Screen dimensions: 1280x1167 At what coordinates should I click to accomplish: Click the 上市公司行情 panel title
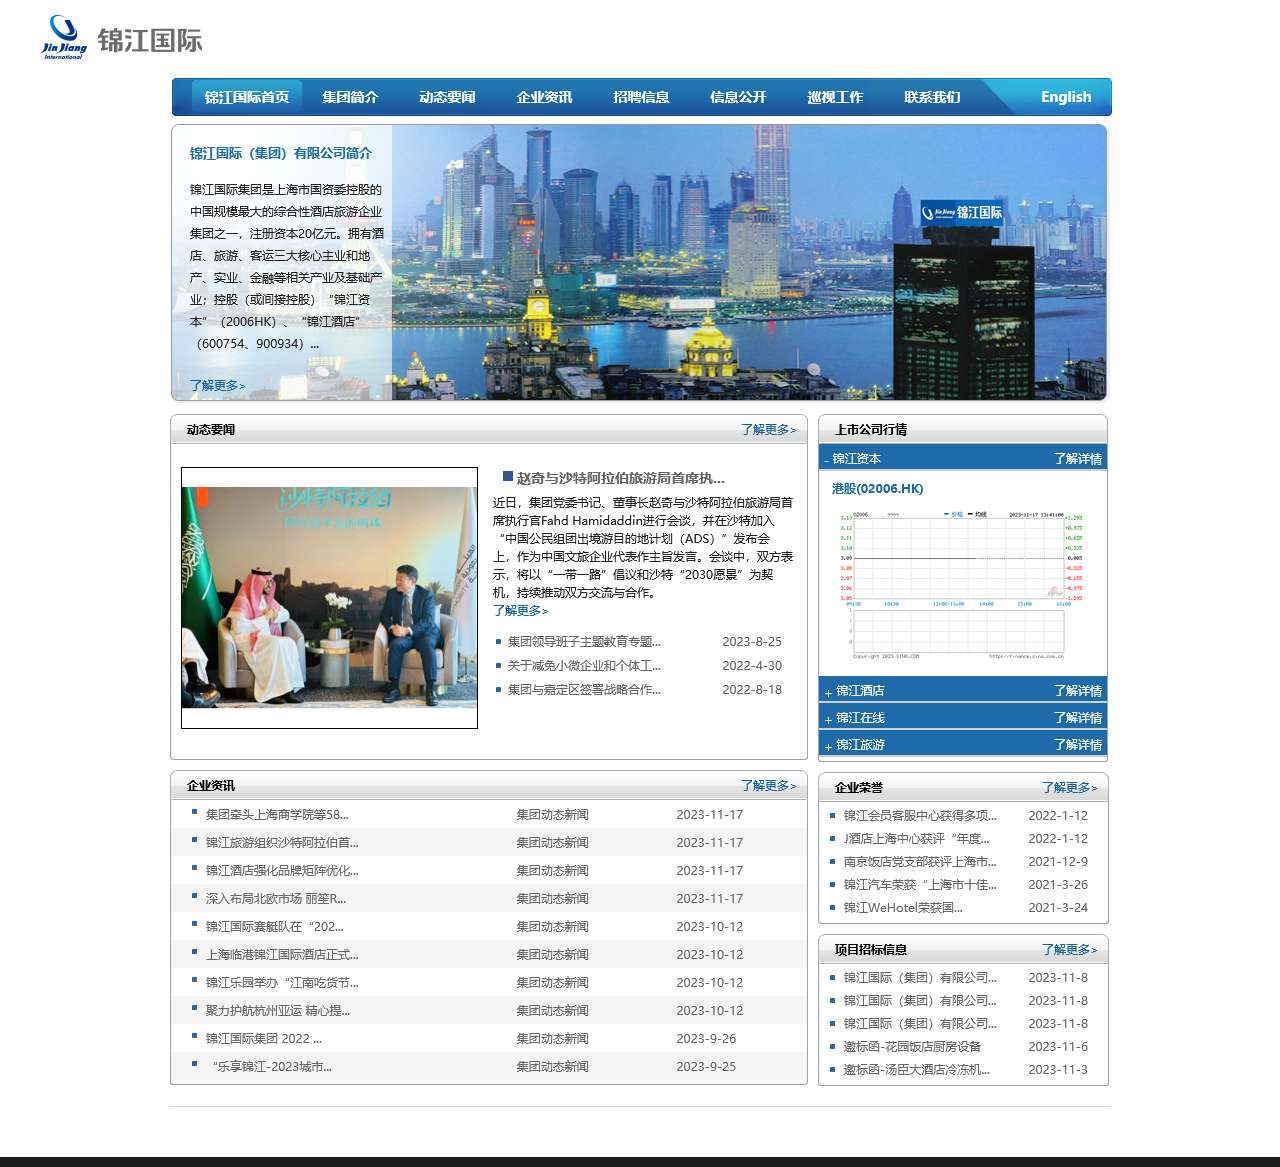871,430
